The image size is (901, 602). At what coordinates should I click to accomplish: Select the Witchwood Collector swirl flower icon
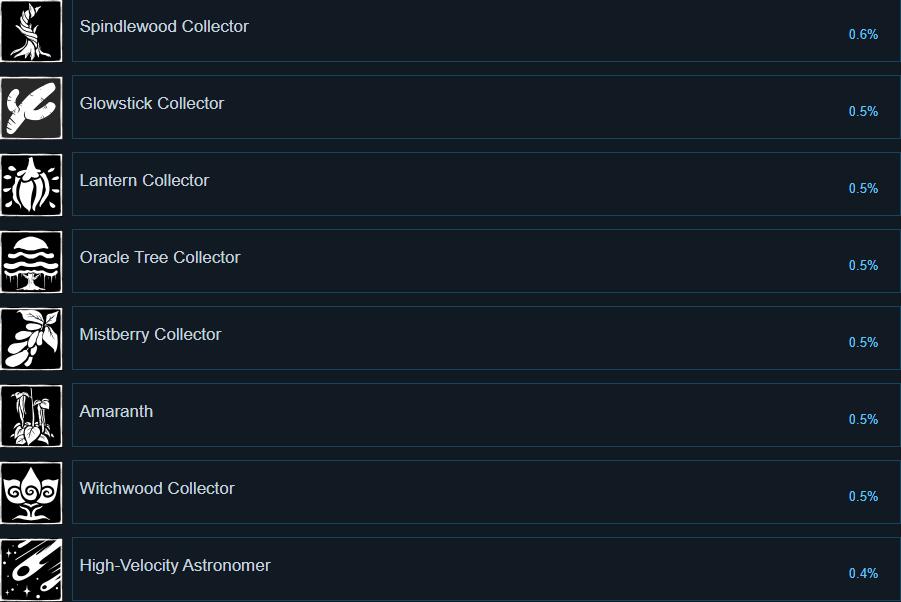click(x=31, y=493)
